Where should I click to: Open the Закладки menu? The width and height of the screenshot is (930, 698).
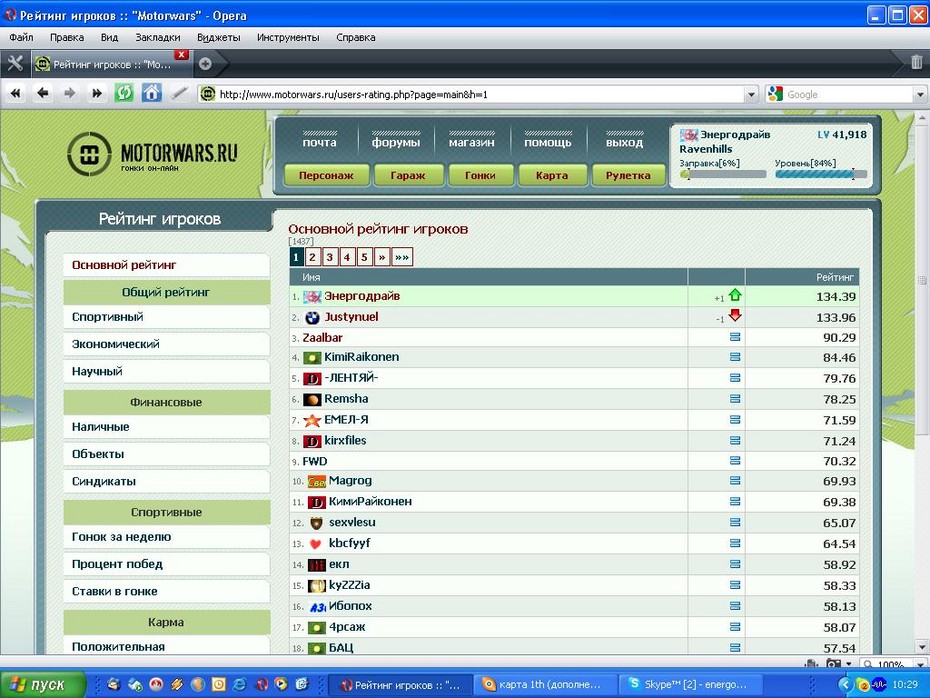tap(158, 37)
